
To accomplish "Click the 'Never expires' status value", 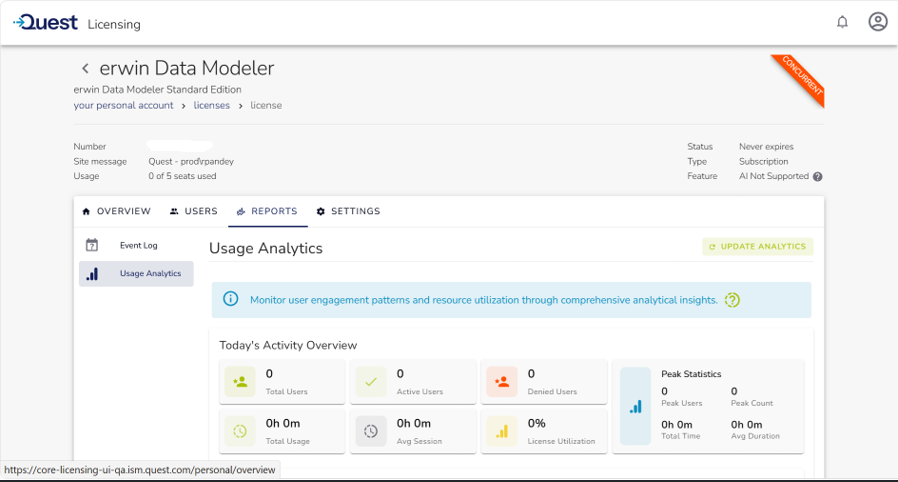I will [x=766, y=147].
